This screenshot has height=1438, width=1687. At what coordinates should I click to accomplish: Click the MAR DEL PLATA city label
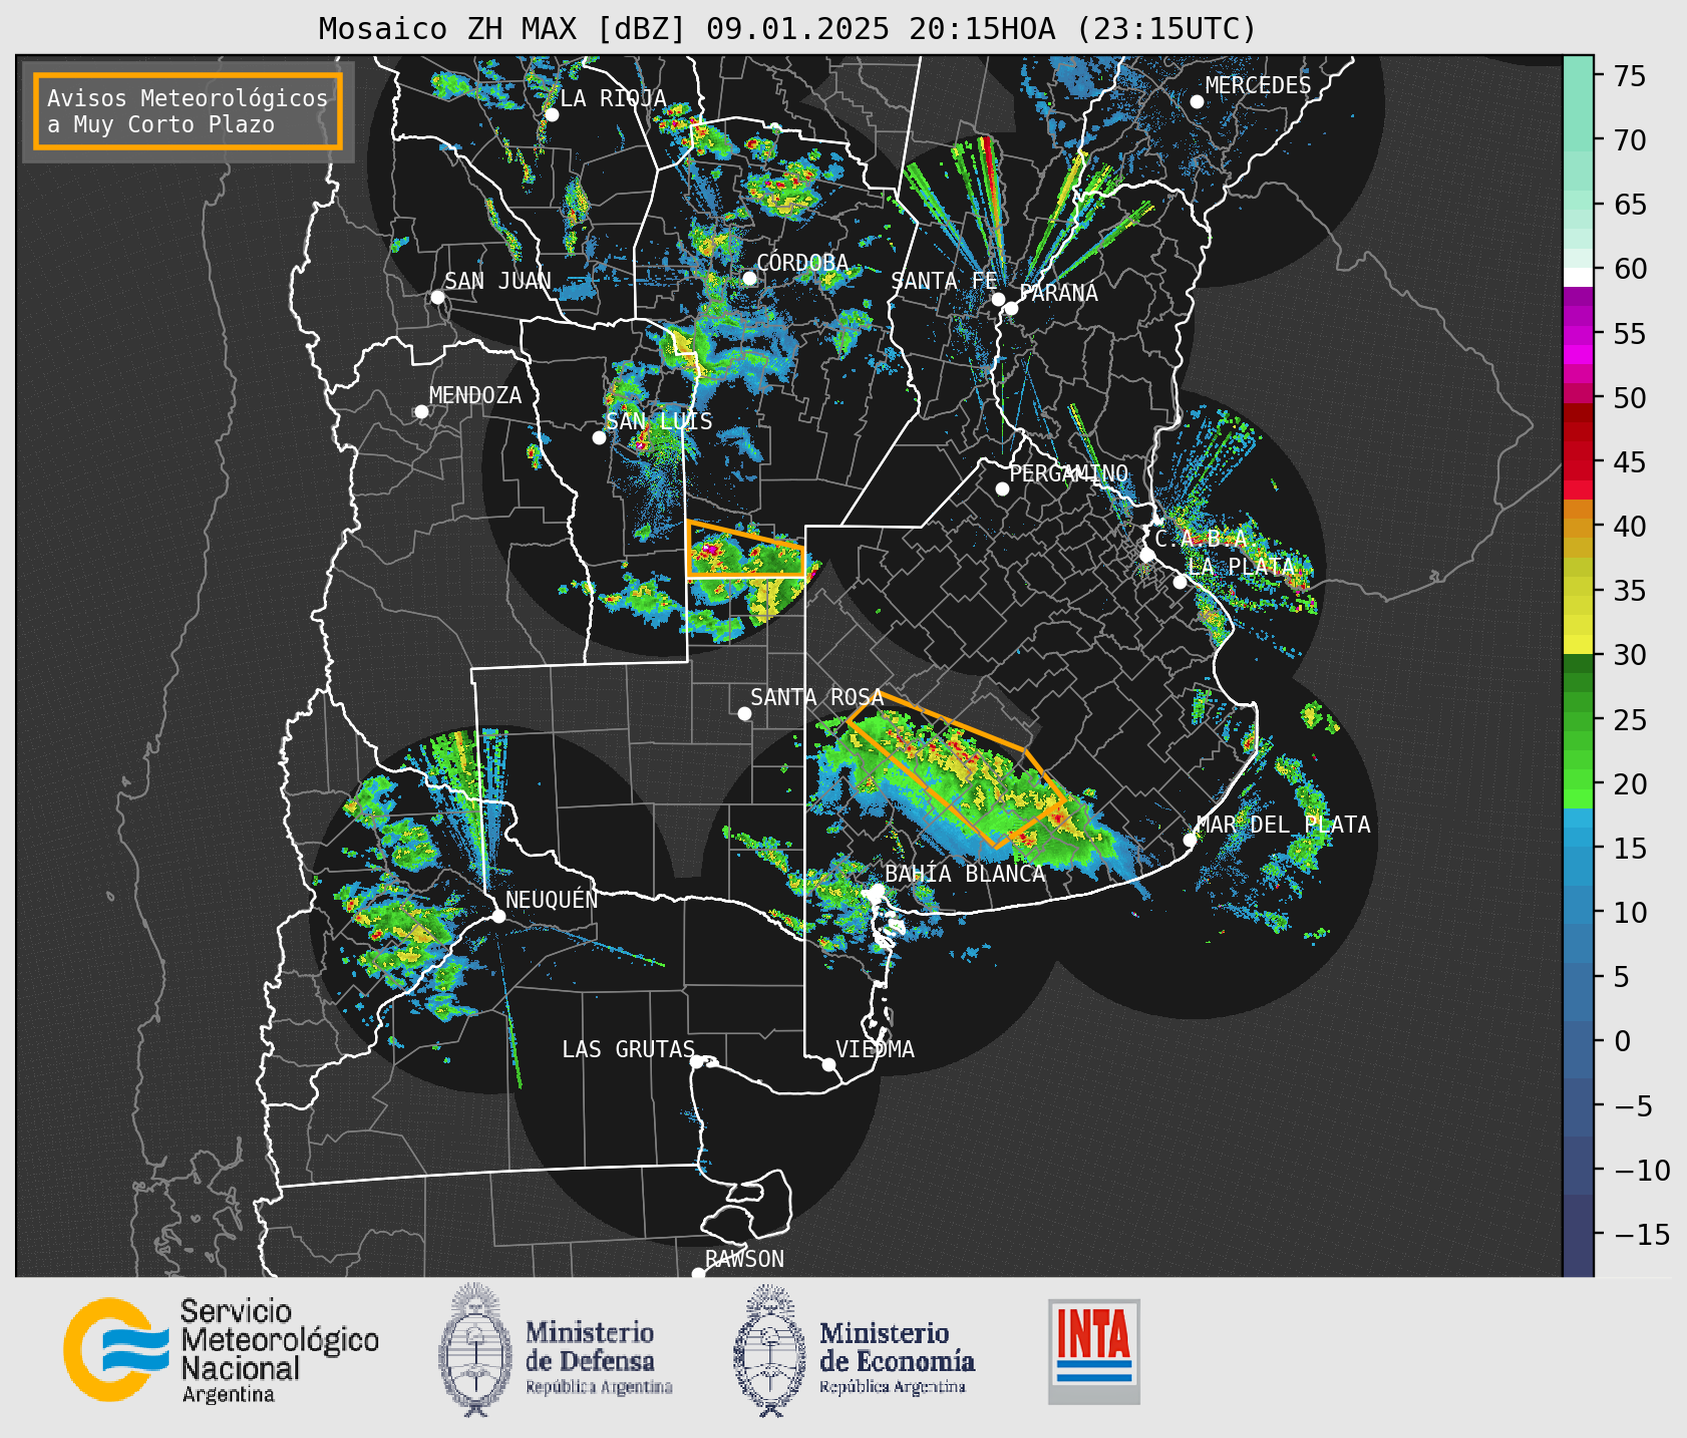(x=1283, y=825)
